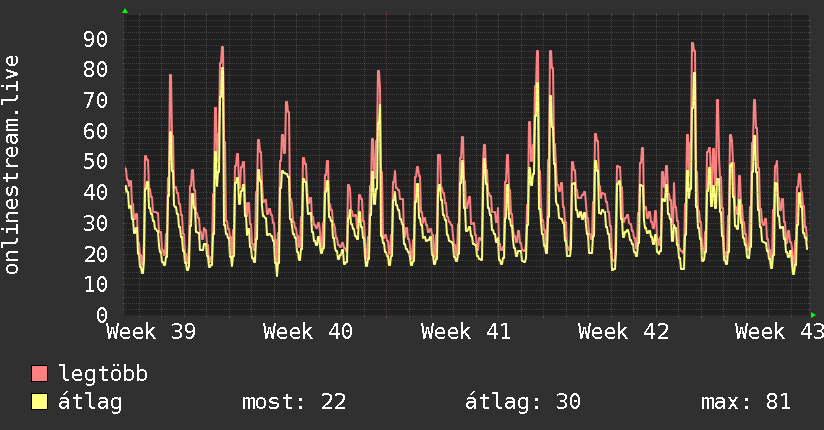Image resolution: width=824 pixels, height=430 pixels.
Task: Click the 60 y-axis tick label
Action: pos(96,131)
